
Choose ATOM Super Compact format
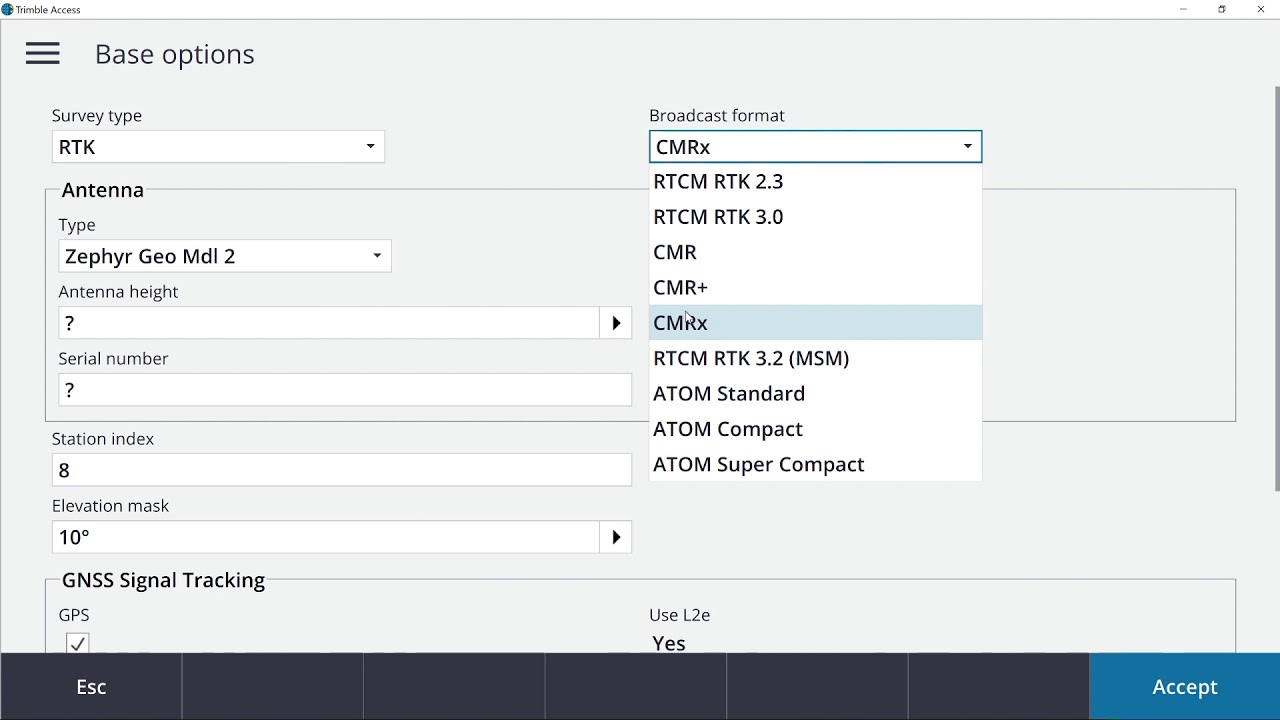pos(816,465)
